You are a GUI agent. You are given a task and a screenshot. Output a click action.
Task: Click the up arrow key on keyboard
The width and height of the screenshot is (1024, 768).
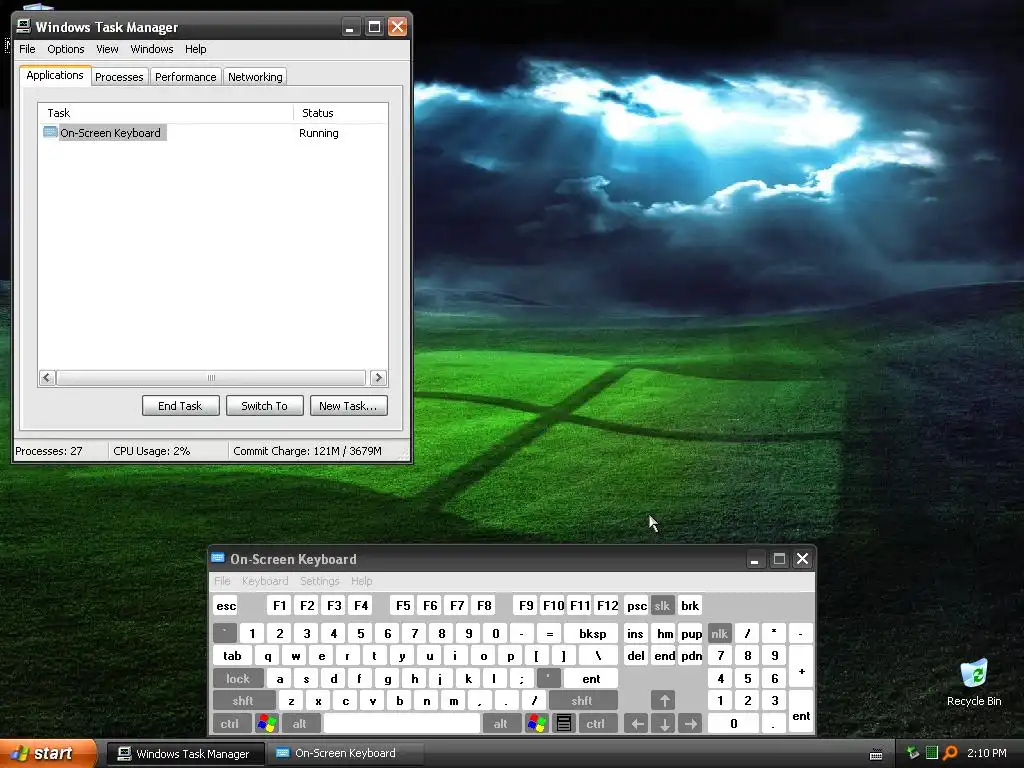click(664, 701)
